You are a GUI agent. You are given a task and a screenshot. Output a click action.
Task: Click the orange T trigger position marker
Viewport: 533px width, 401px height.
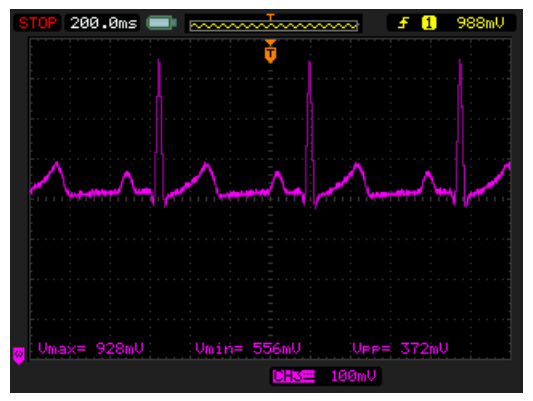270,54
